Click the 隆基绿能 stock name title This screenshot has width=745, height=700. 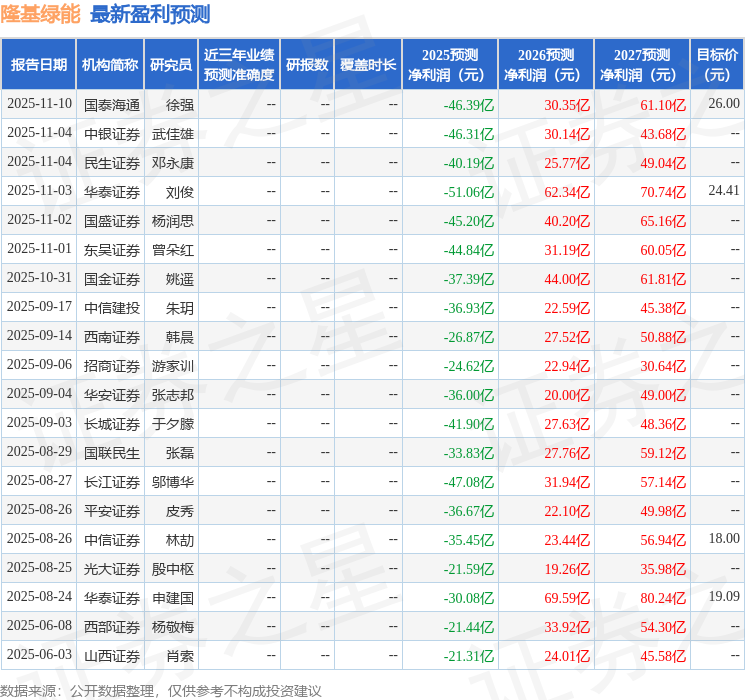click(41, 15)
